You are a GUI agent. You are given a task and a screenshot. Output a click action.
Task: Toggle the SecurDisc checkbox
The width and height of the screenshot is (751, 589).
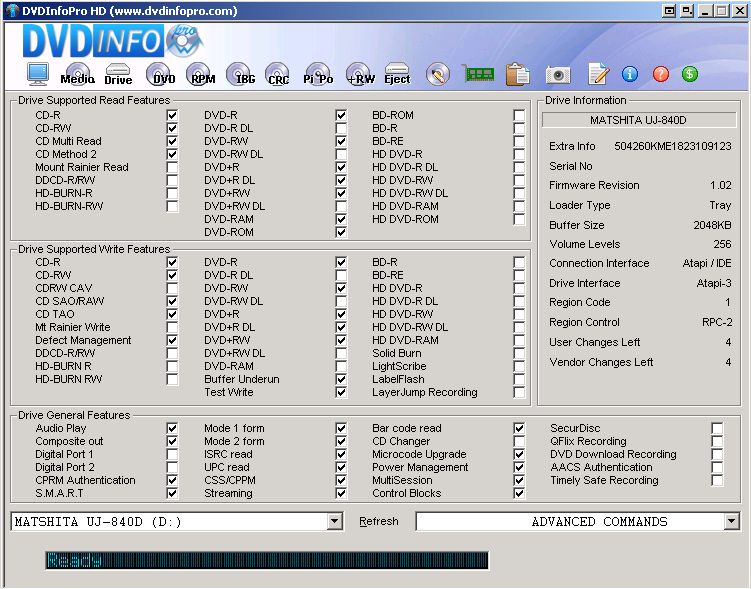(717, 428)
